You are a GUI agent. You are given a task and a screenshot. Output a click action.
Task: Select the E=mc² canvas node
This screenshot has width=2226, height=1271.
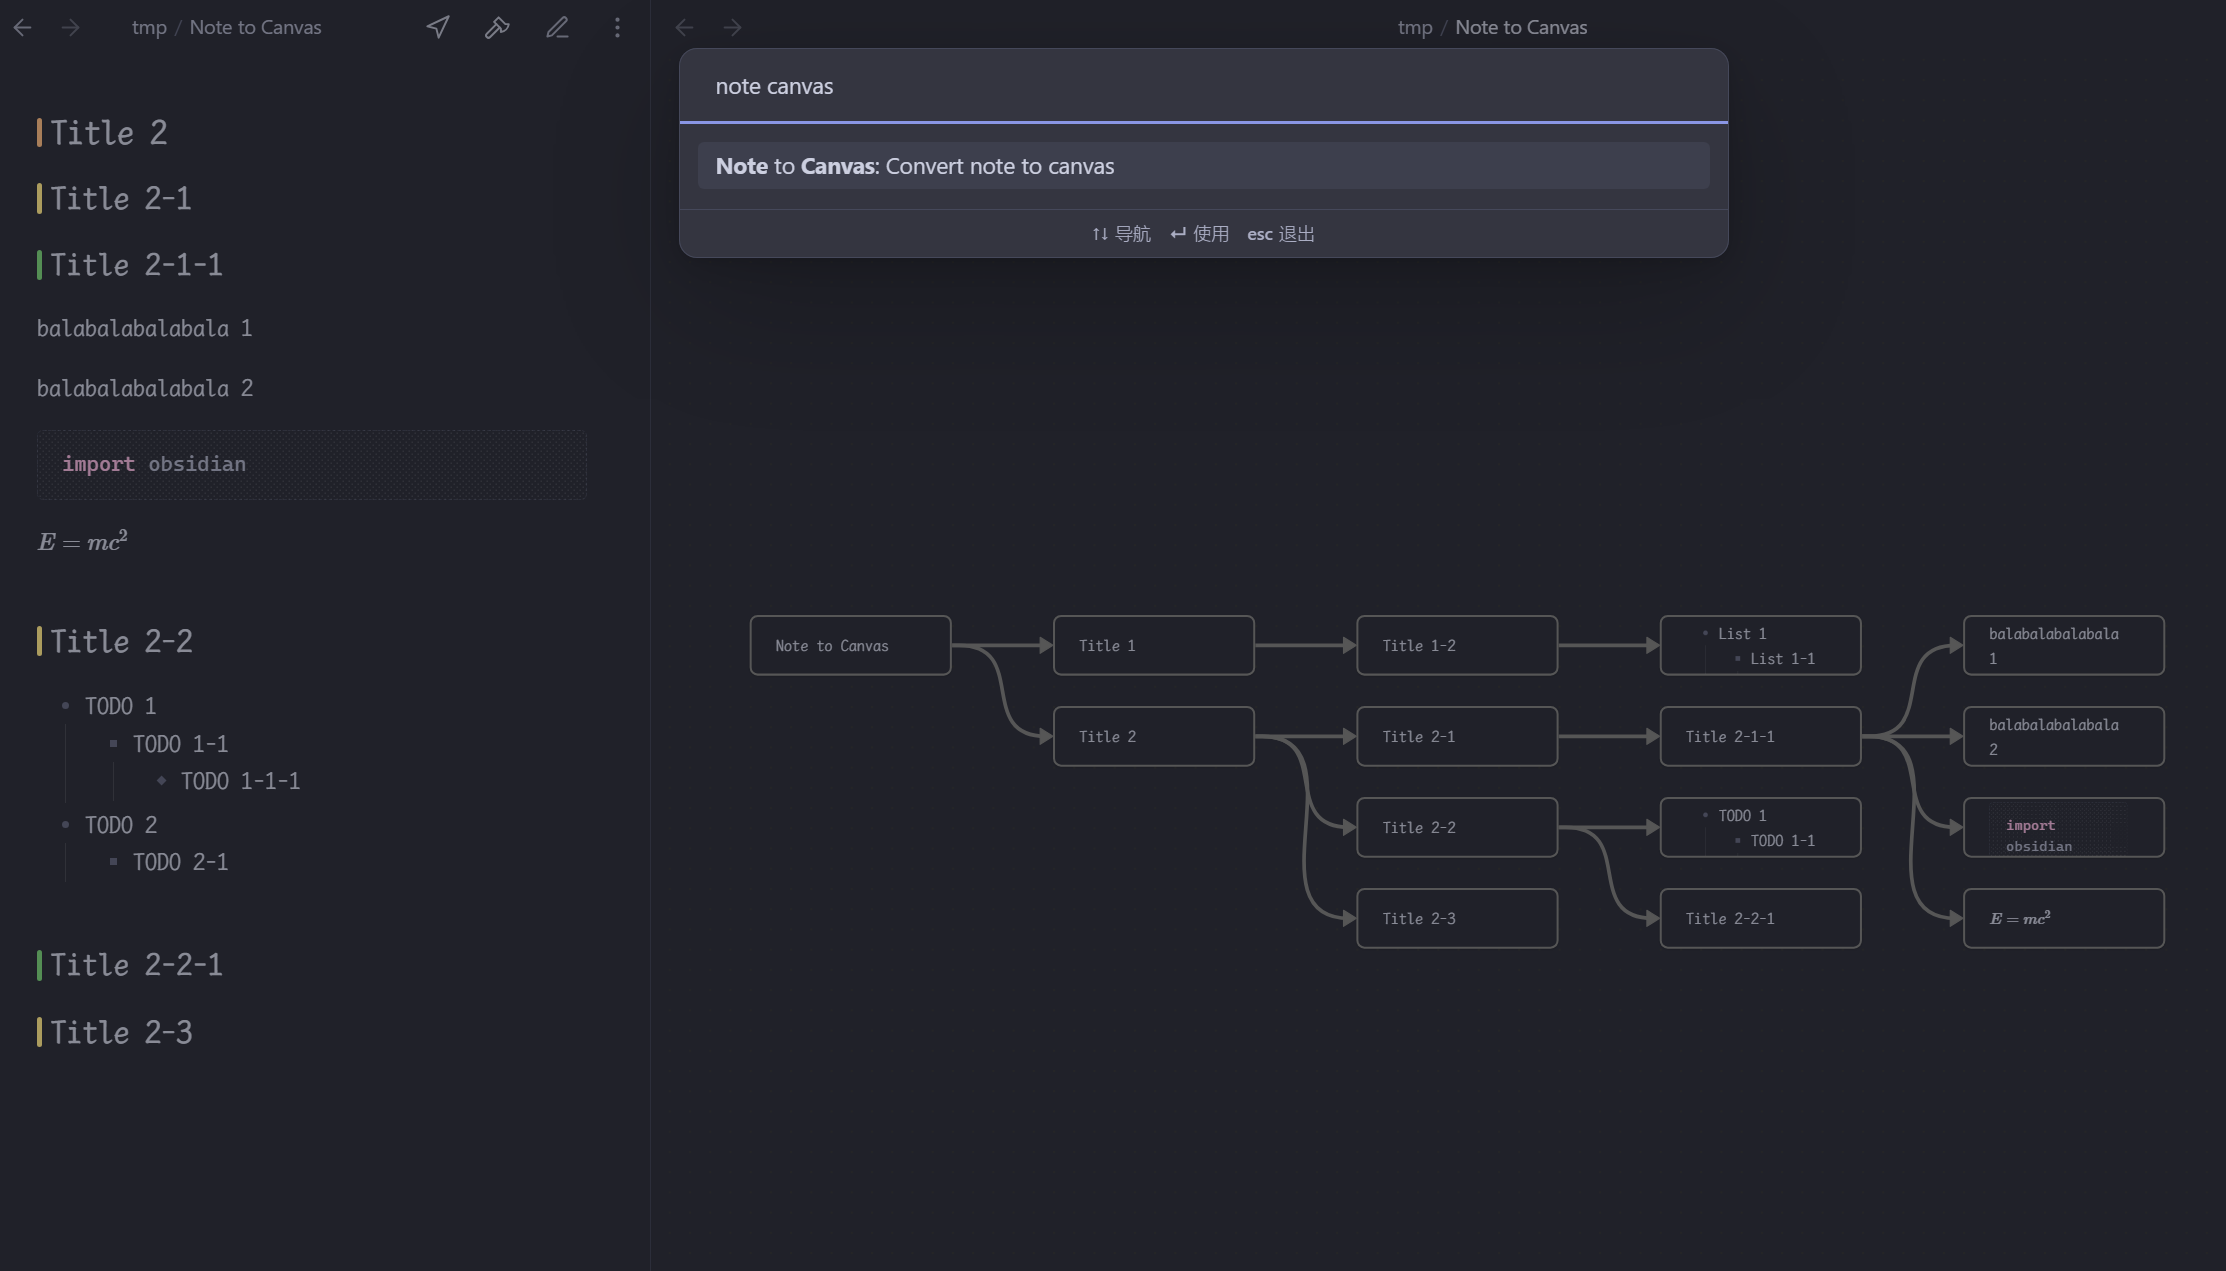tap(2063, 919)
